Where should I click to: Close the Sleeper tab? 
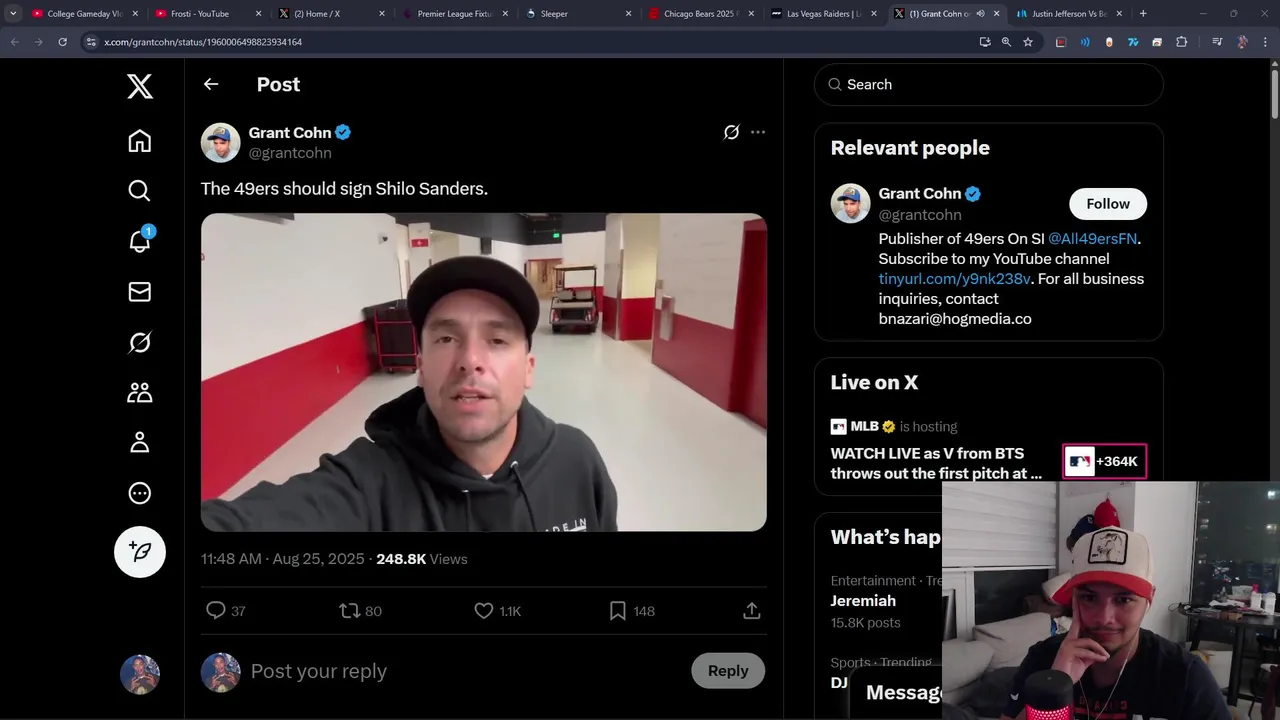[x=628, y=14]
